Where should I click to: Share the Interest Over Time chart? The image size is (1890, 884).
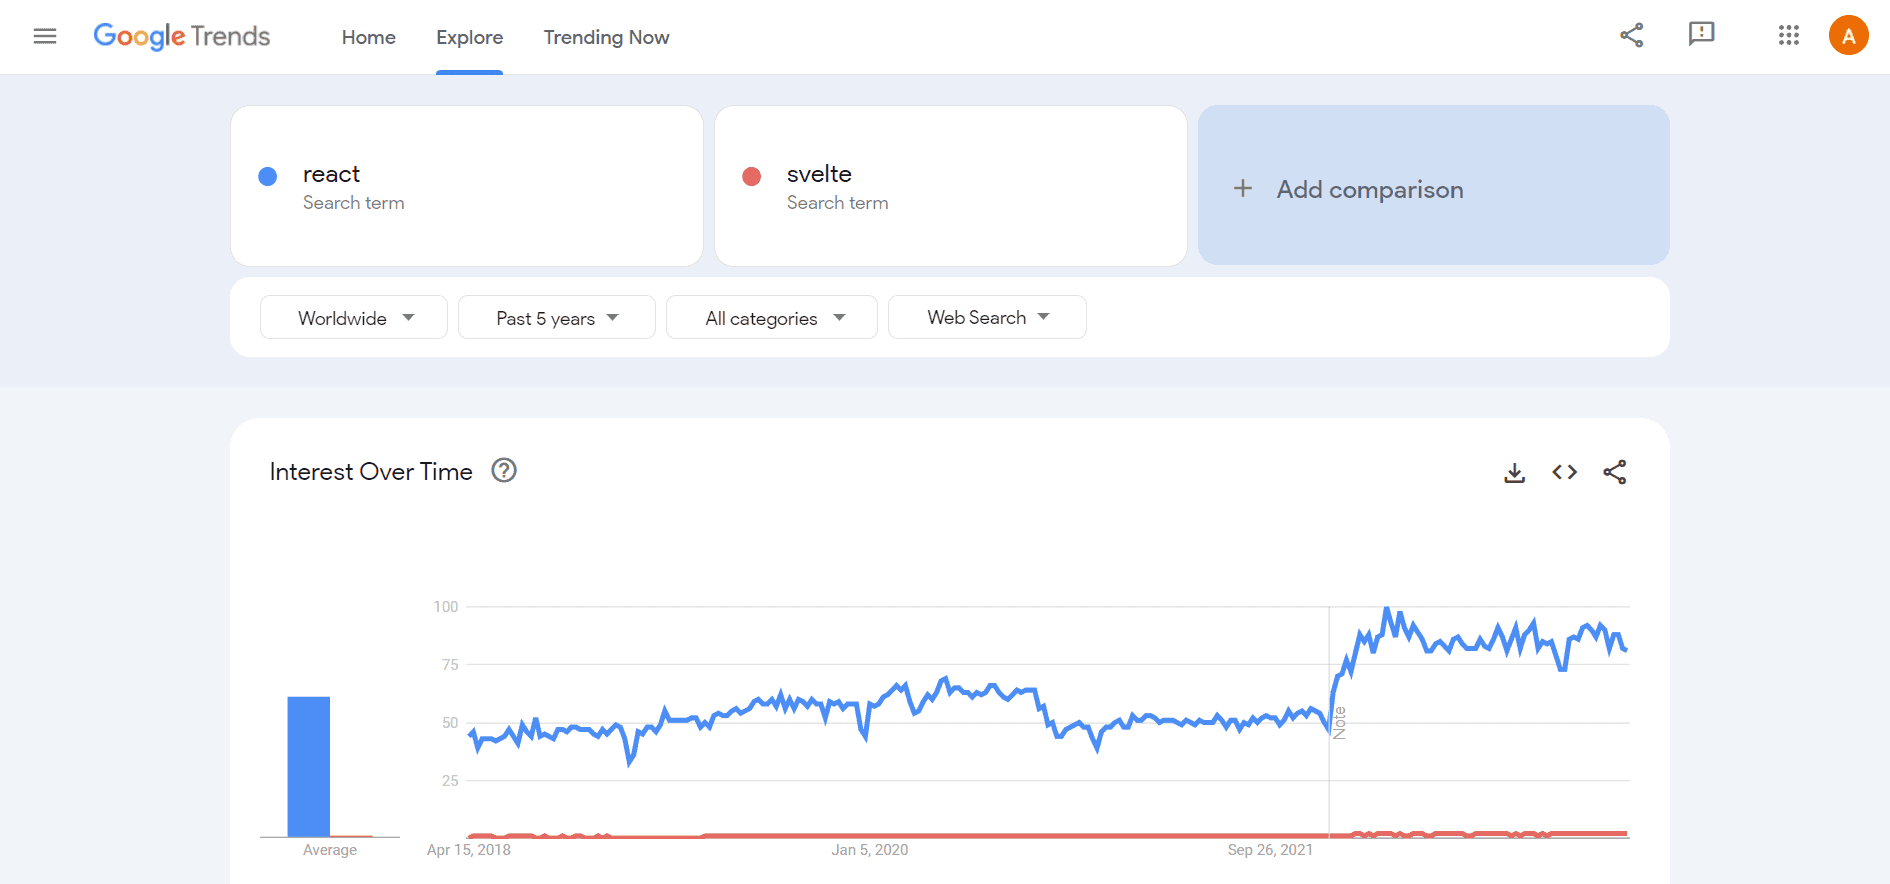point(1615,472)
